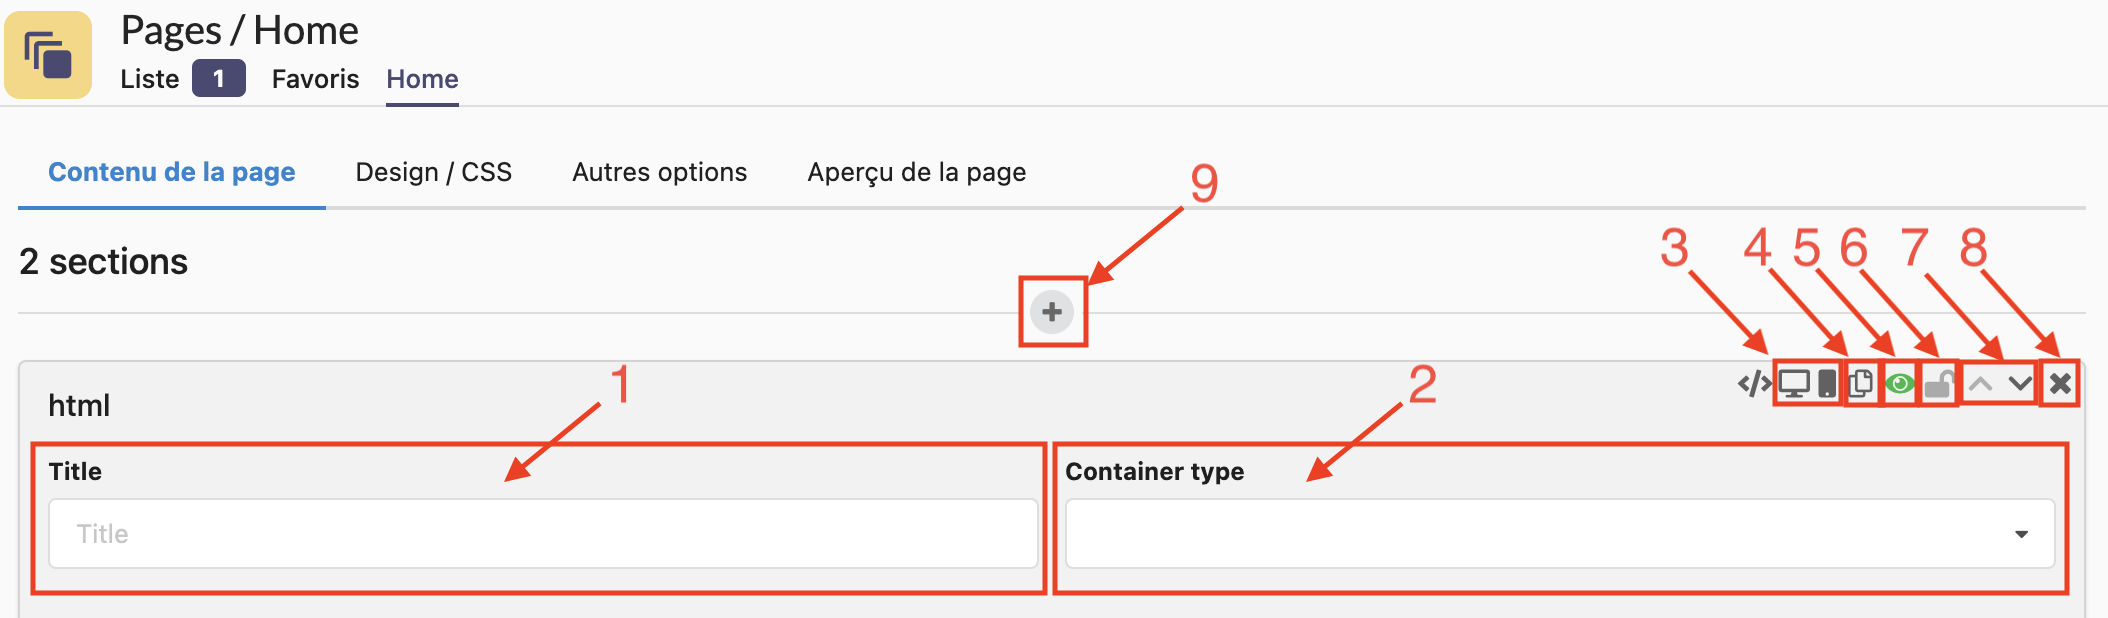Select the Aperçu de la page tab
This screenshot has width=2108, height=618.
916,172
